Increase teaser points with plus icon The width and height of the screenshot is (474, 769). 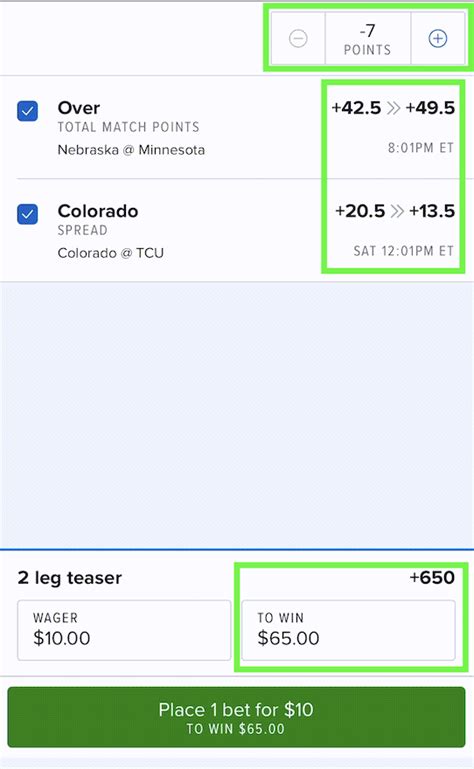[x=438, y=38]
